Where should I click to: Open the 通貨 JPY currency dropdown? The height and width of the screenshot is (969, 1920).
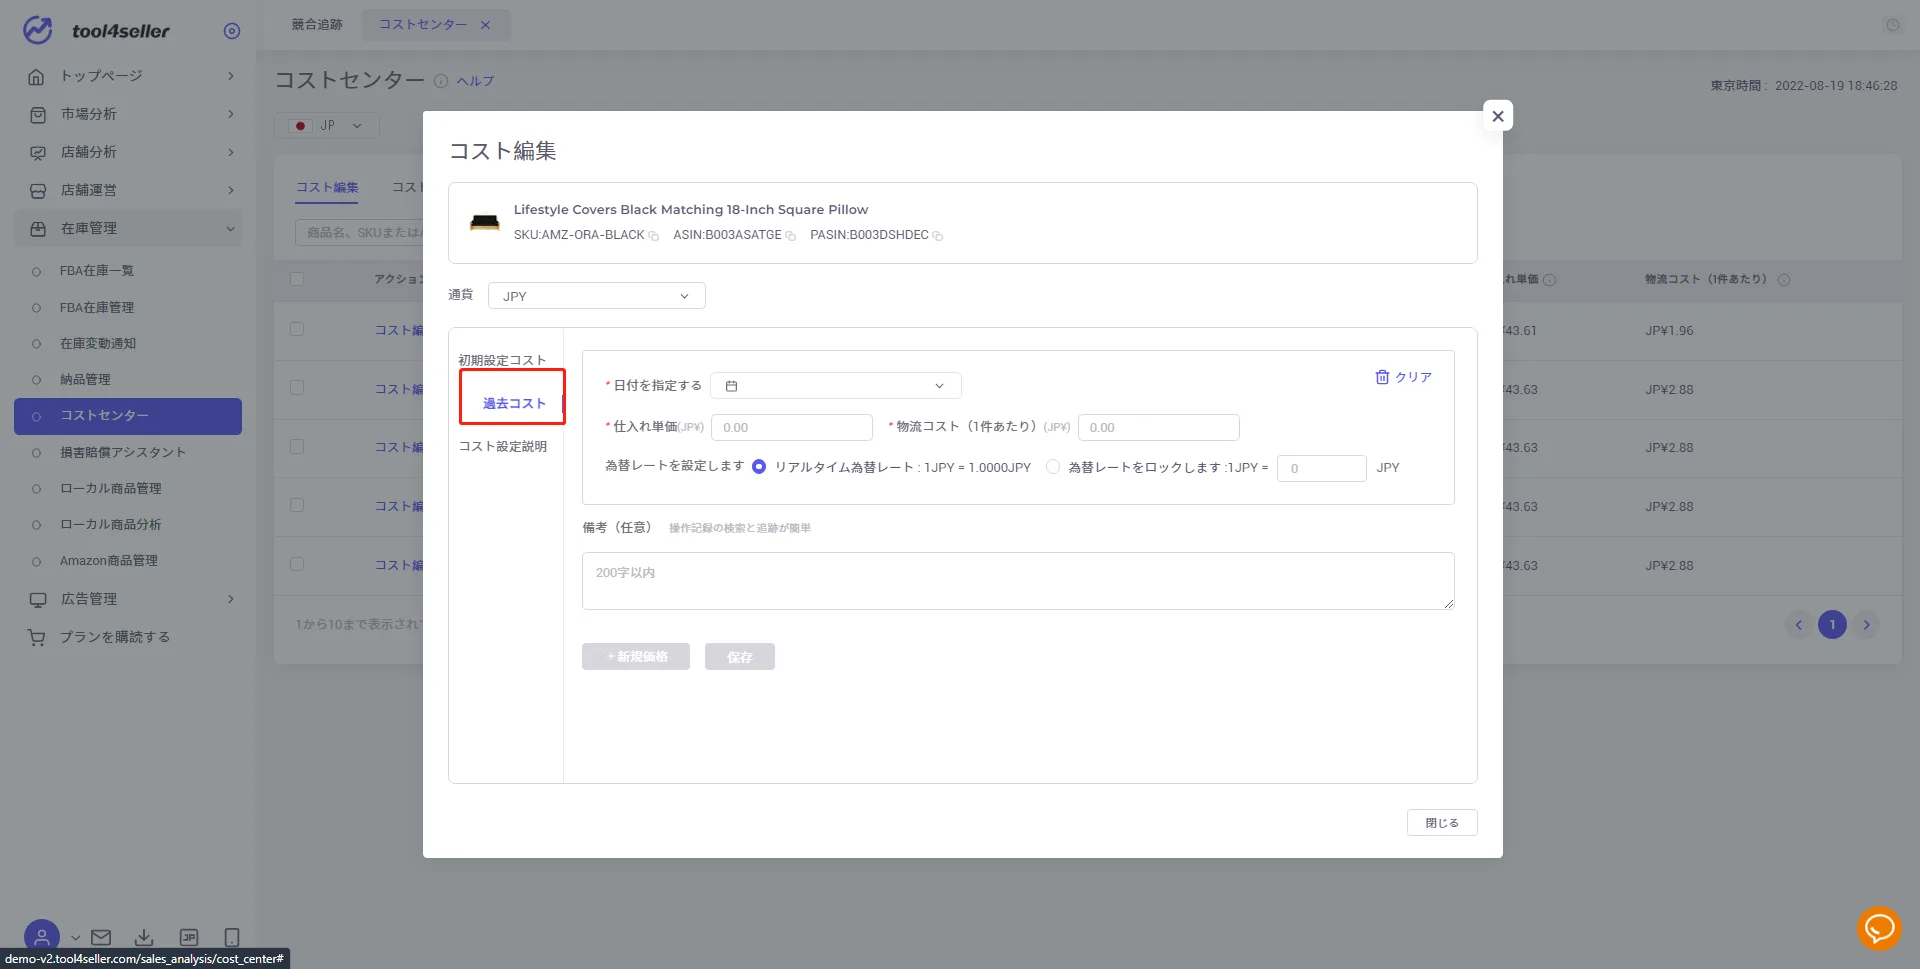597,296
